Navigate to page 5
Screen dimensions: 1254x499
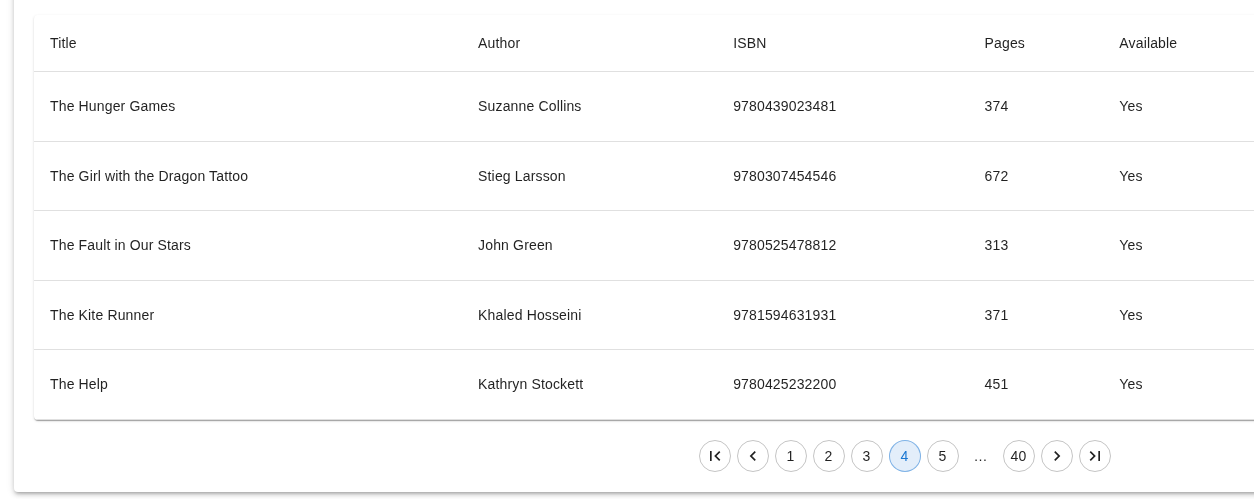pos(943,456)
